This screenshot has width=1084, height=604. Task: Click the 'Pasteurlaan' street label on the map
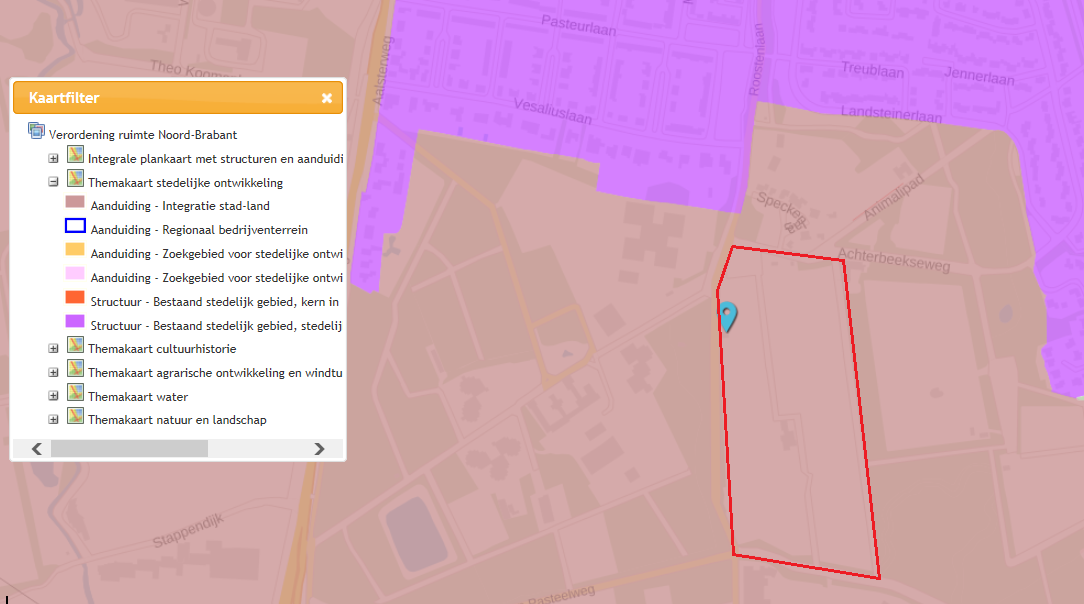(579, 26)
